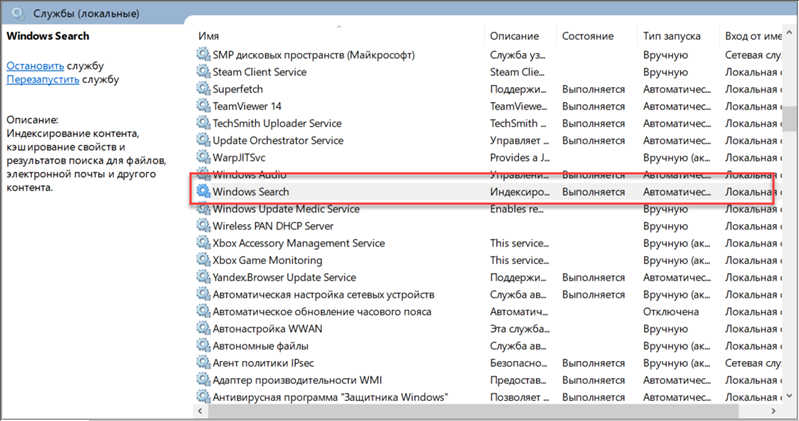Select Windows Update Medic Service name

point(286,209)
